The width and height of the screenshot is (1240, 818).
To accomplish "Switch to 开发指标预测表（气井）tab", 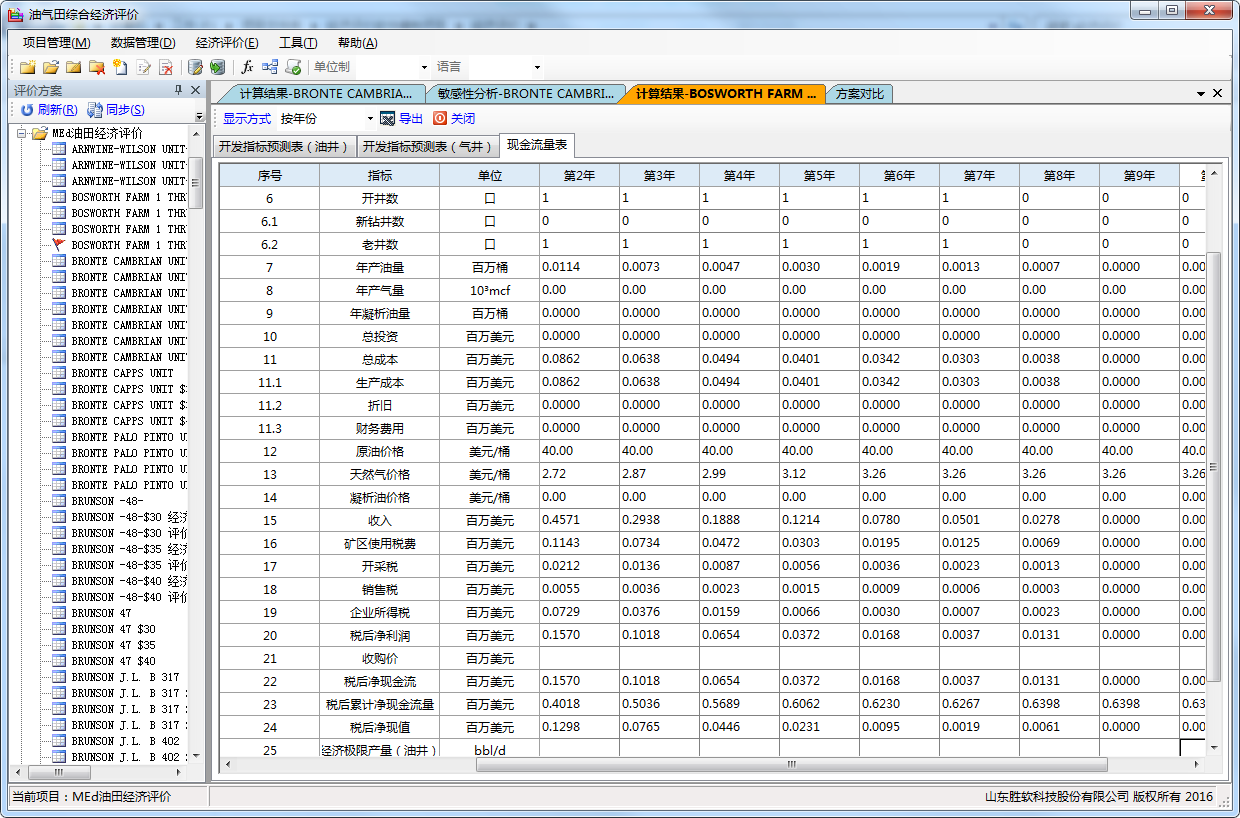I will coord(428,146).
